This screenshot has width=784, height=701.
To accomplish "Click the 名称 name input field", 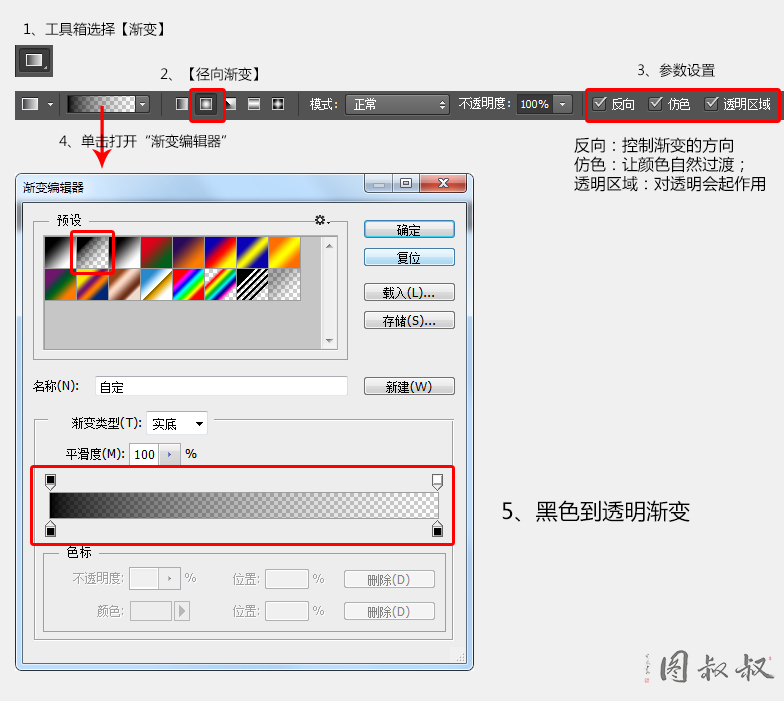I will [221, 386].
